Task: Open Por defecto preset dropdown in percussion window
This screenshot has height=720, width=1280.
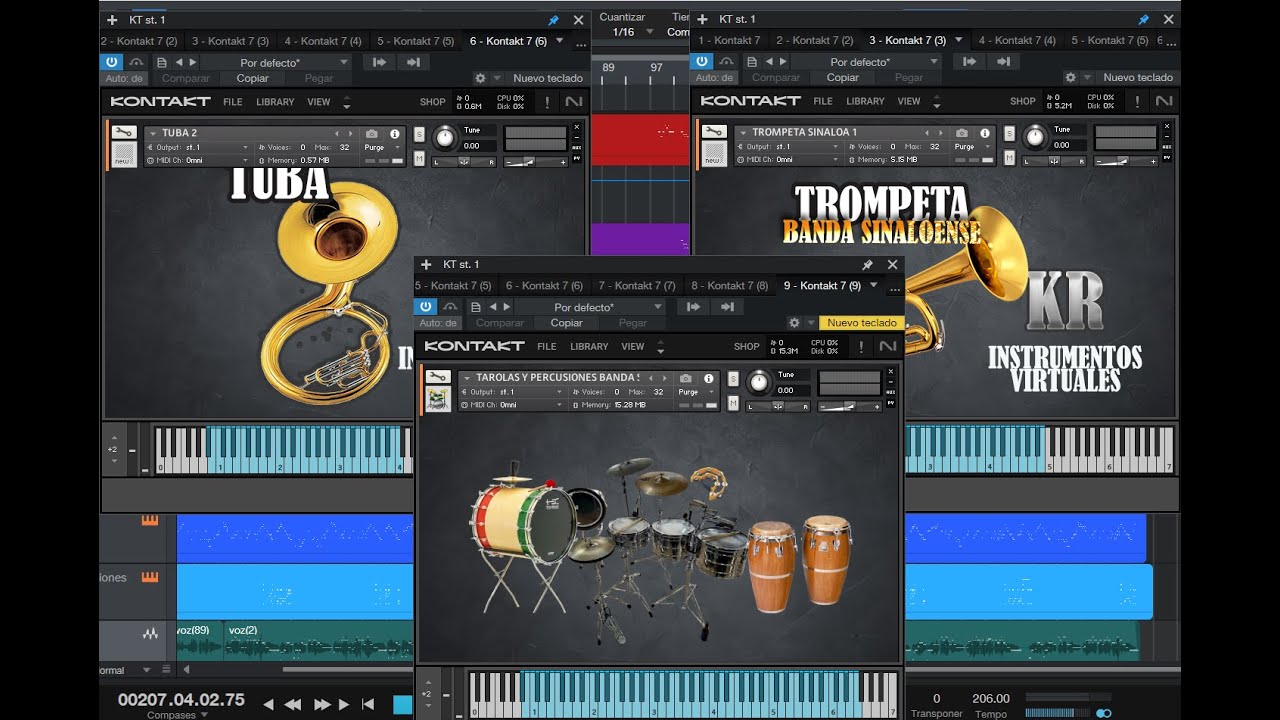Action: point(590,307)
